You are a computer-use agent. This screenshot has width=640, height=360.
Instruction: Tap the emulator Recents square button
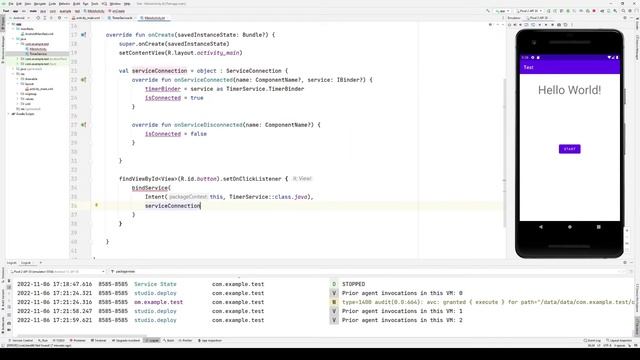598,227
